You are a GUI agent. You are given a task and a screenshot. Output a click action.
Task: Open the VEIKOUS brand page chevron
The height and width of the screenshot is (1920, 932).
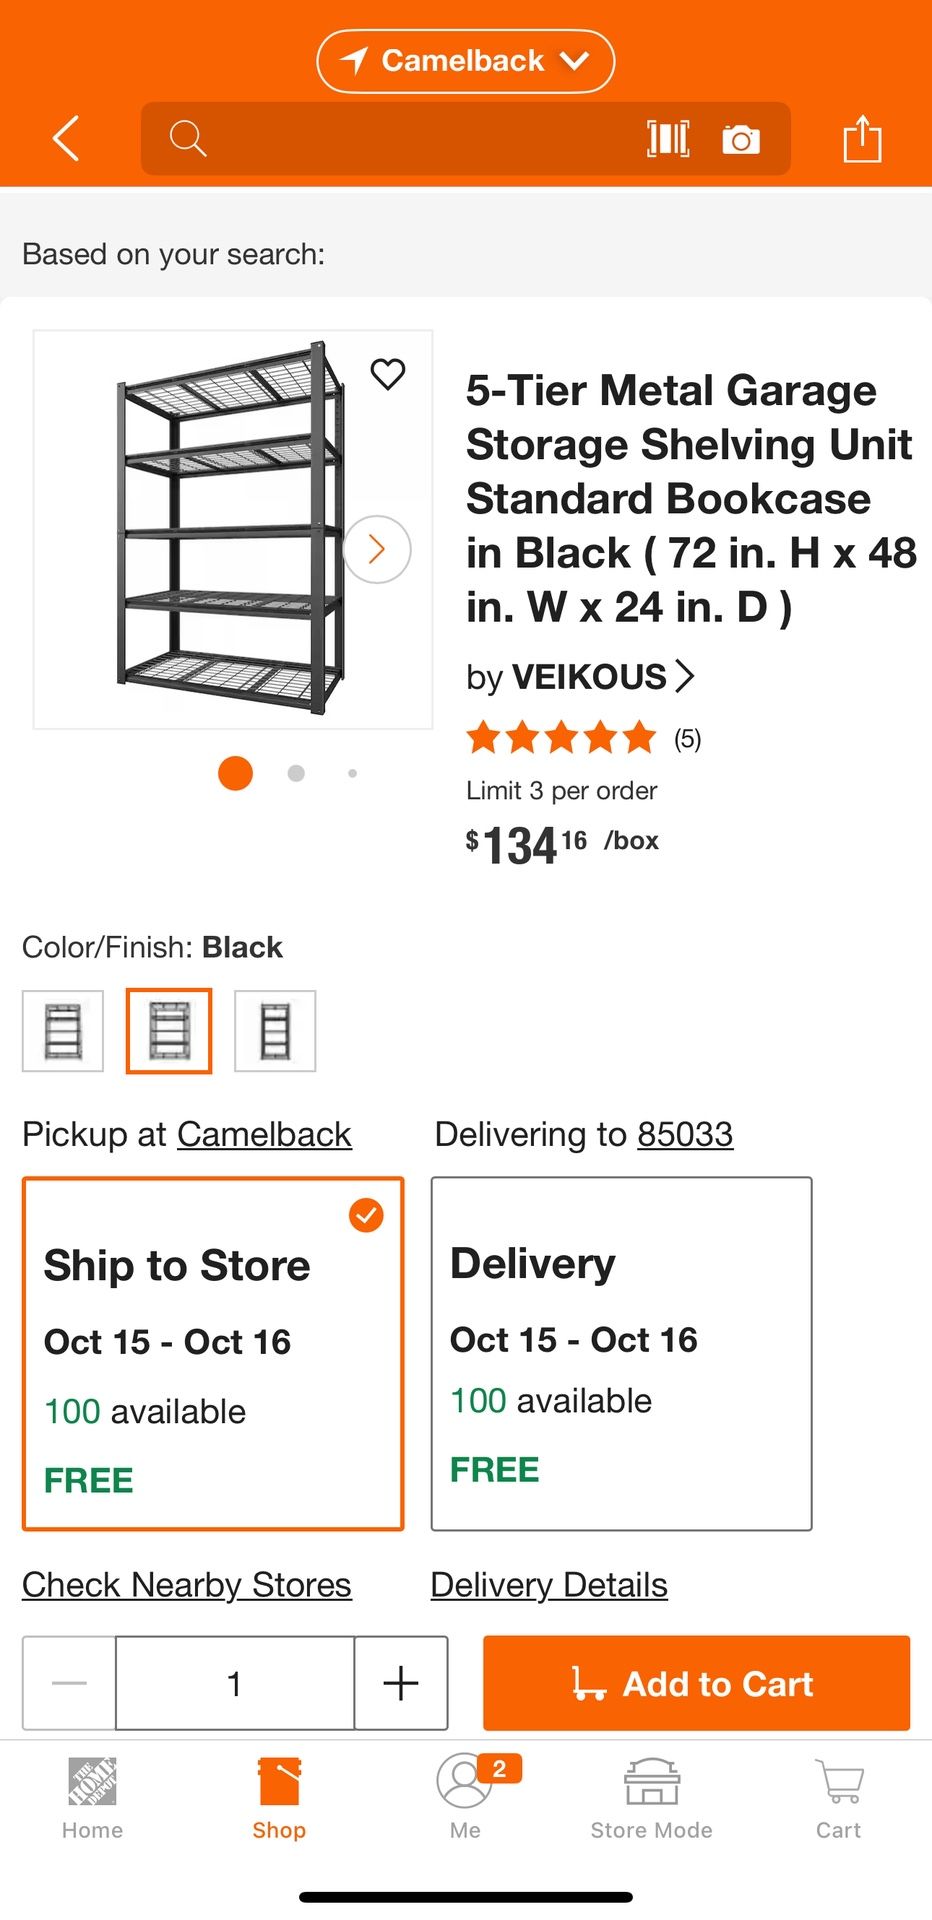point(685,677)
